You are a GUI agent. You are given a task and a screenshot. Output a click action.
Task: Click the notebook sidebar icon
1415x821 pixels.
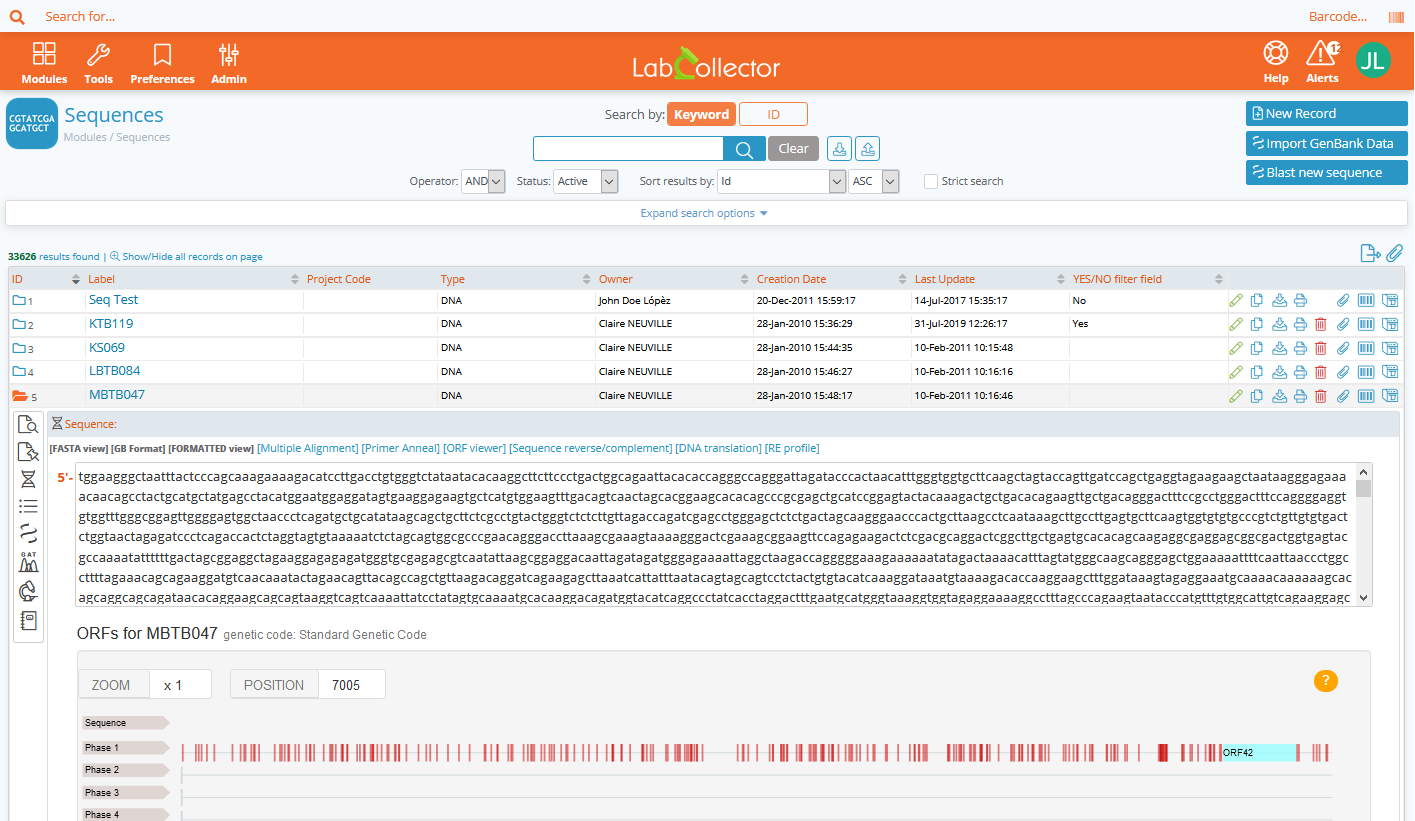[x=28, y=620]
